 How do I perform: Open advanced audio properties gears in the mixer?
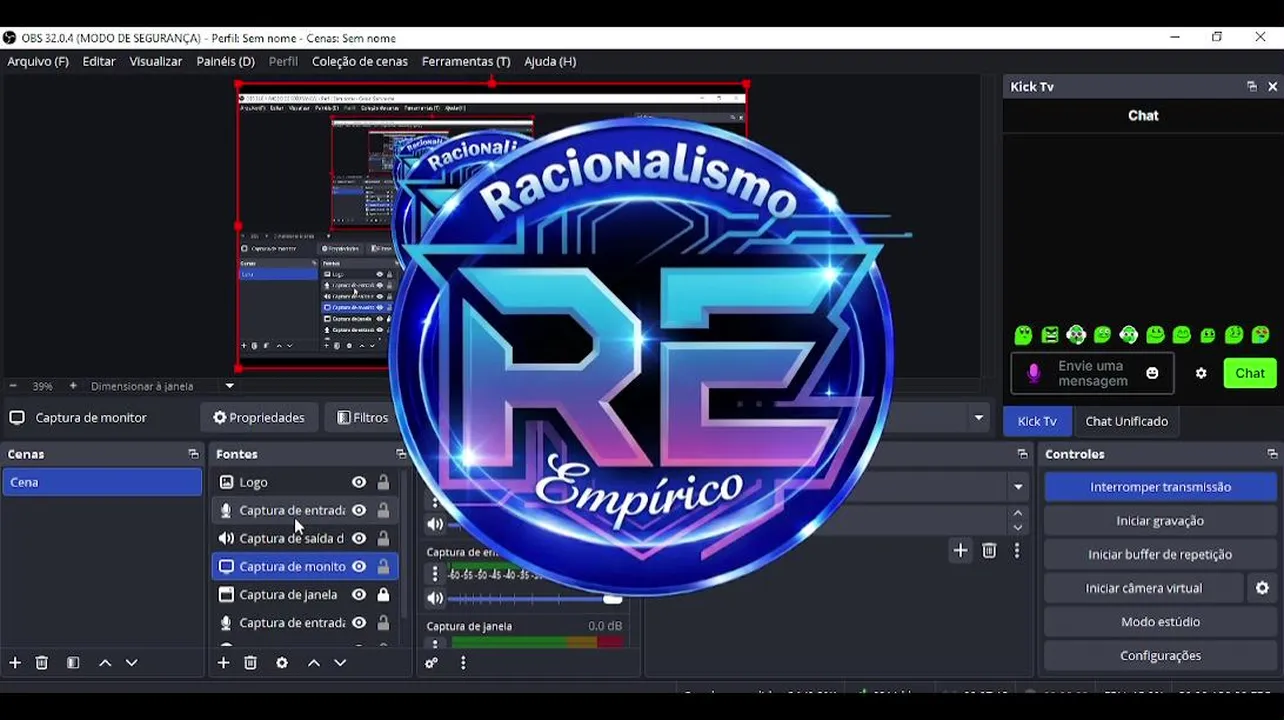tap(431, 663)
